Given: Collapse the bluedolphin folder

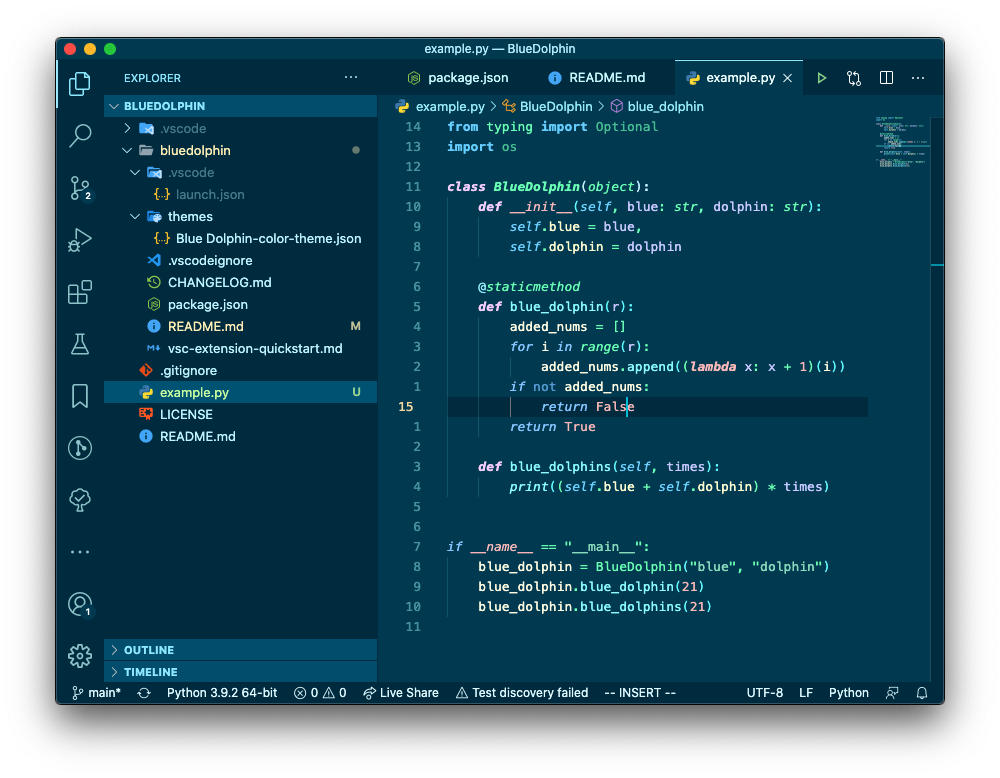Looking at the screenshot, I should pyautogui.click(x=240, y=150).
